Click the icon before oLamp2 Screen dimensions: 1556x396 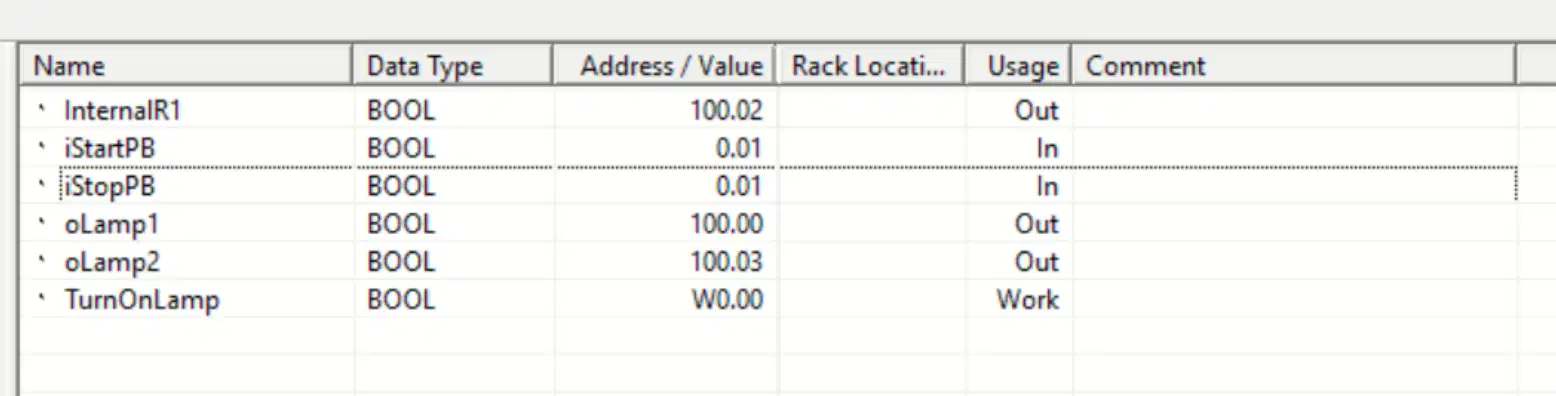click(x=43, y=261)
